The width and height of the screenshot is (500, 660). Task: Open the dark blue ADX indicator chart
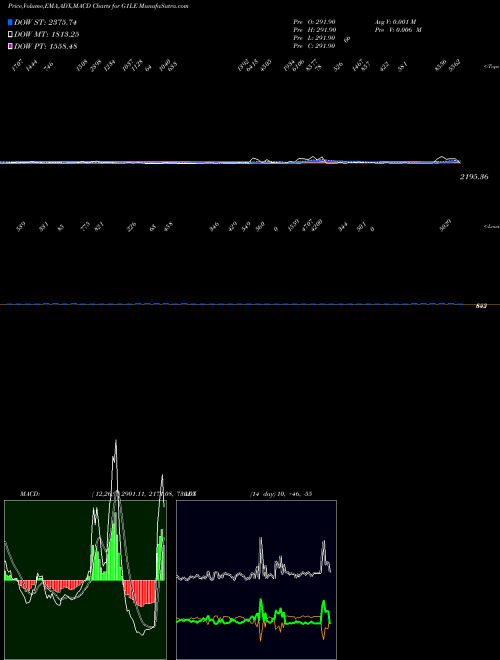pos(256,580)
